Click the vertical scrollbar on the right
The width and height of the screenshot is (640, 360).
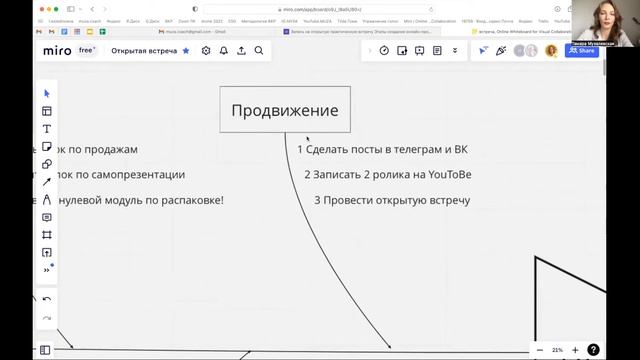tap(604, 67)
